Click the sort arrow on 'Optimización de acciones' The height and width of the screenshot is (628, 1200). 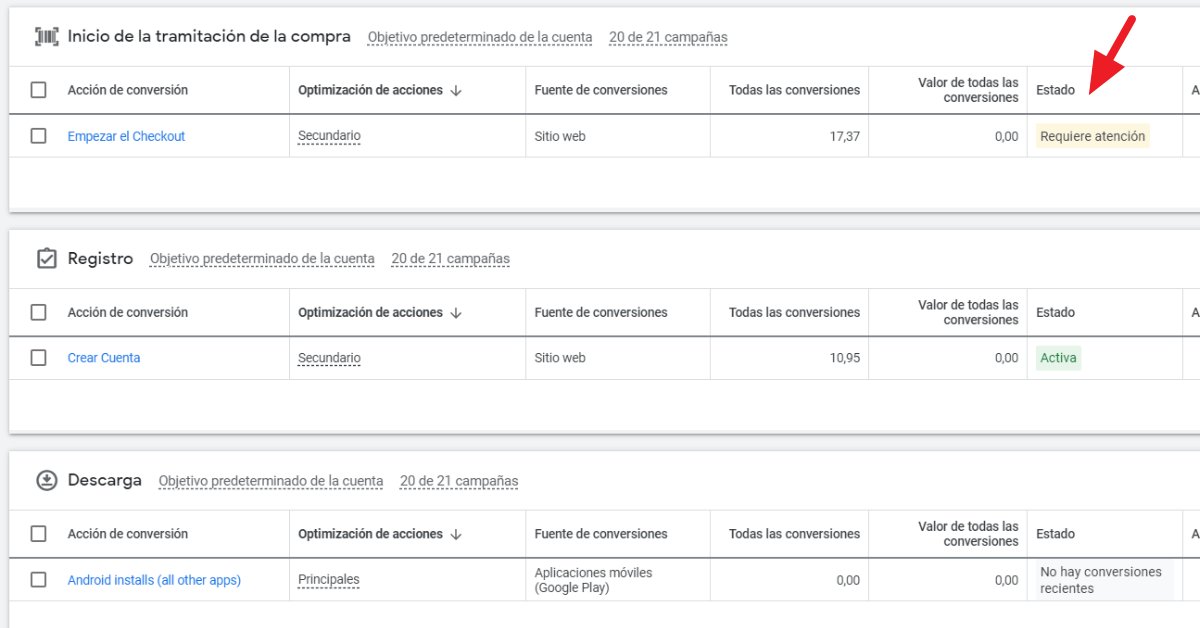tap(455, 90)
